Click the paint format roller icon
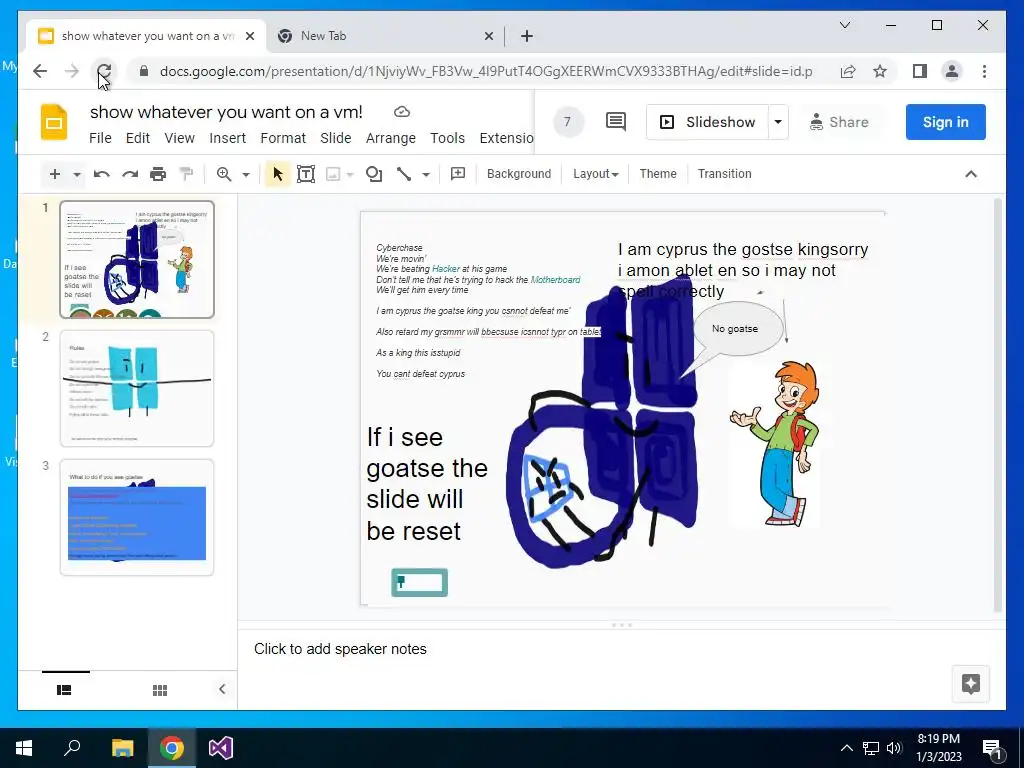Screen dimensions: 1024x768 point(186,174)
